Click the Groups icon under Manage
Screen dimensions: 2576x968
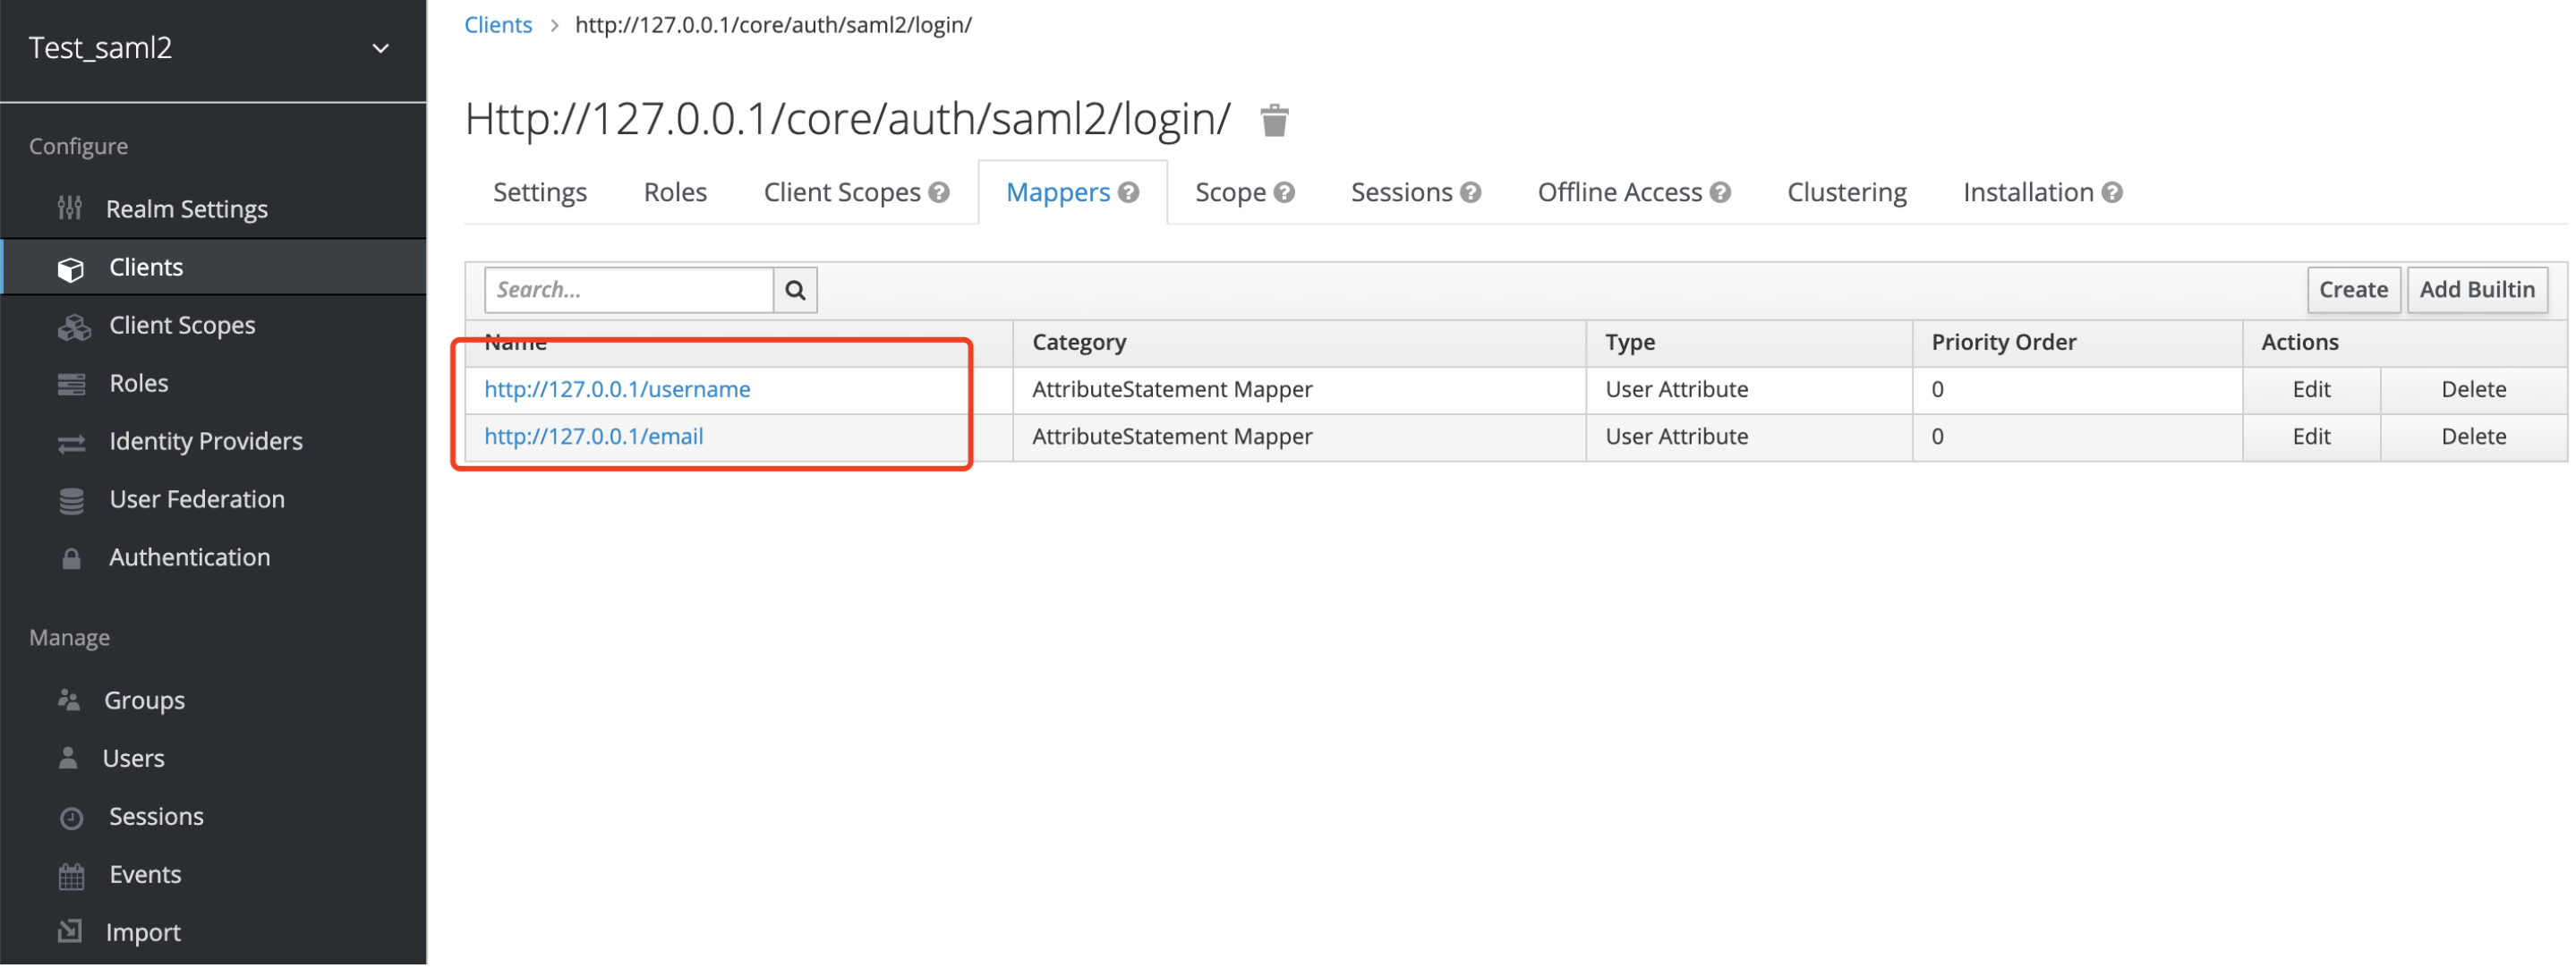click(x=70, y=699)
